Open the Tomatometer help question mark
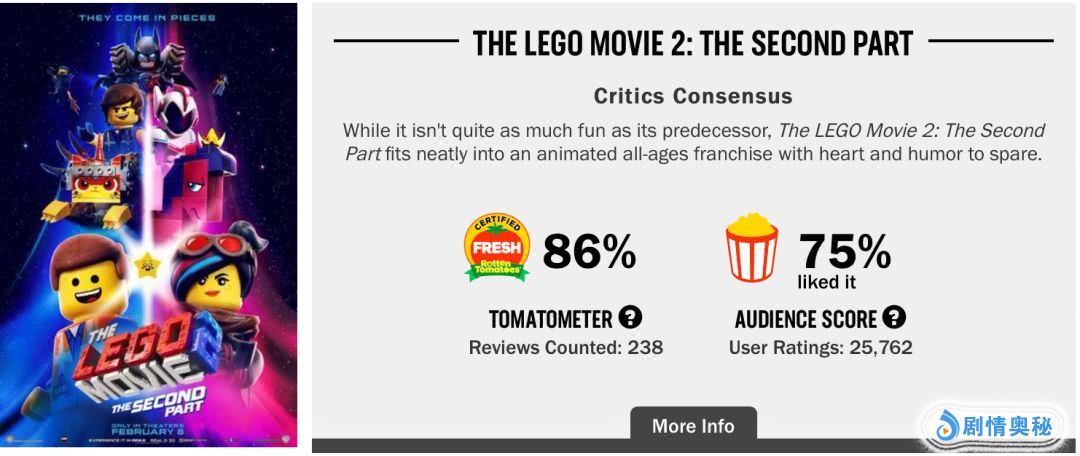Viewport: 1080px width, 456px height. 630,318
